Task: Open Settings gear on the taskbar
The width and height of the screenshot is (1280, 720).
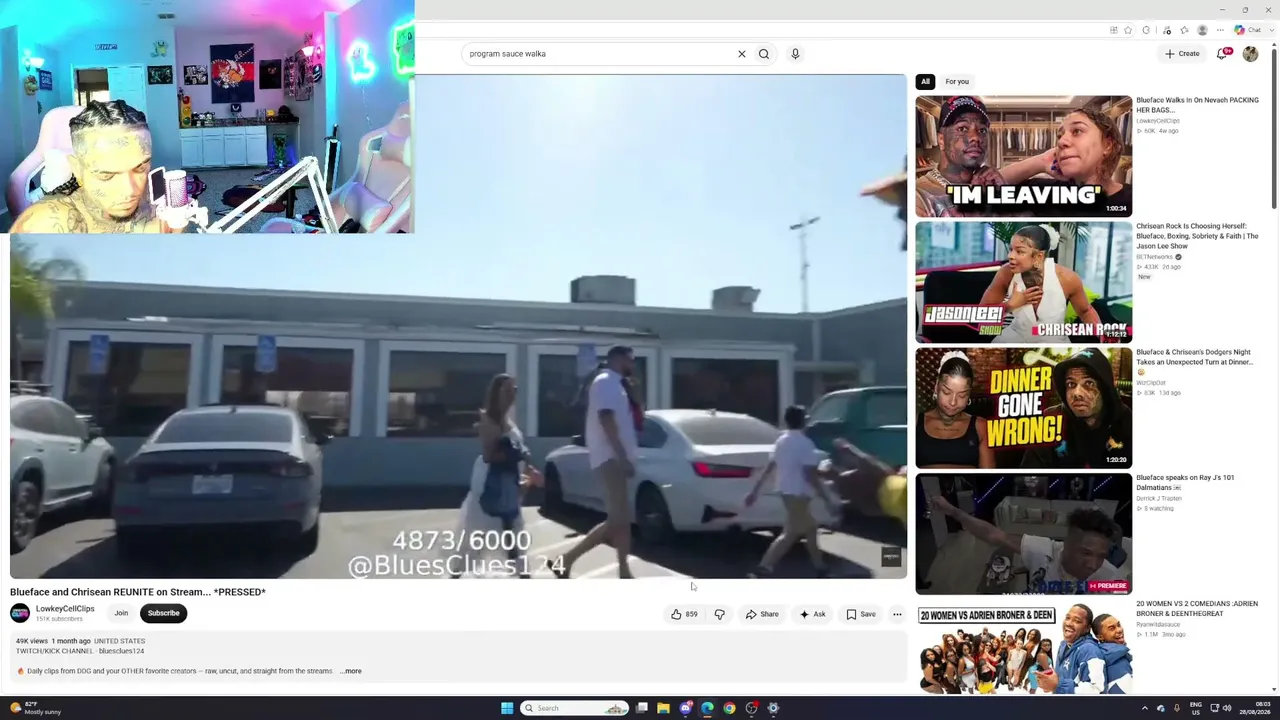Action: coord(773,708)
